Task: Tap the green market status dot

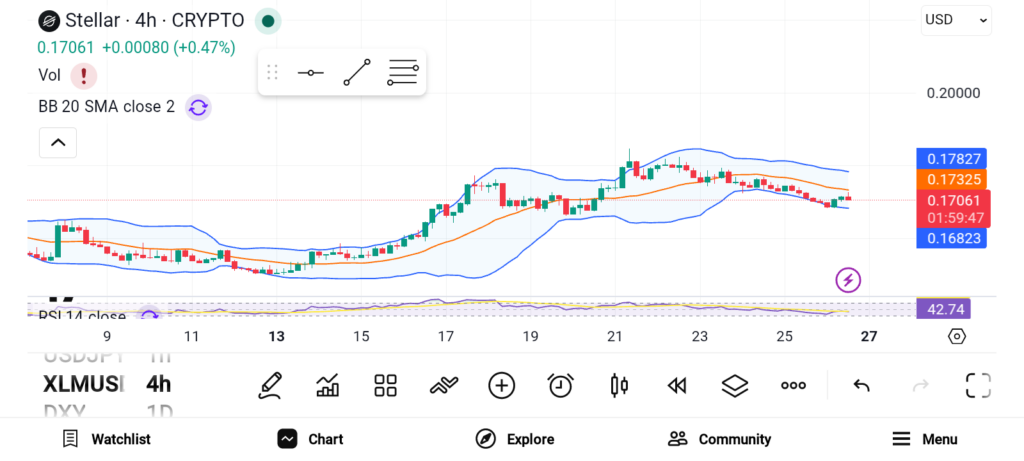Action: click(268, 20)
